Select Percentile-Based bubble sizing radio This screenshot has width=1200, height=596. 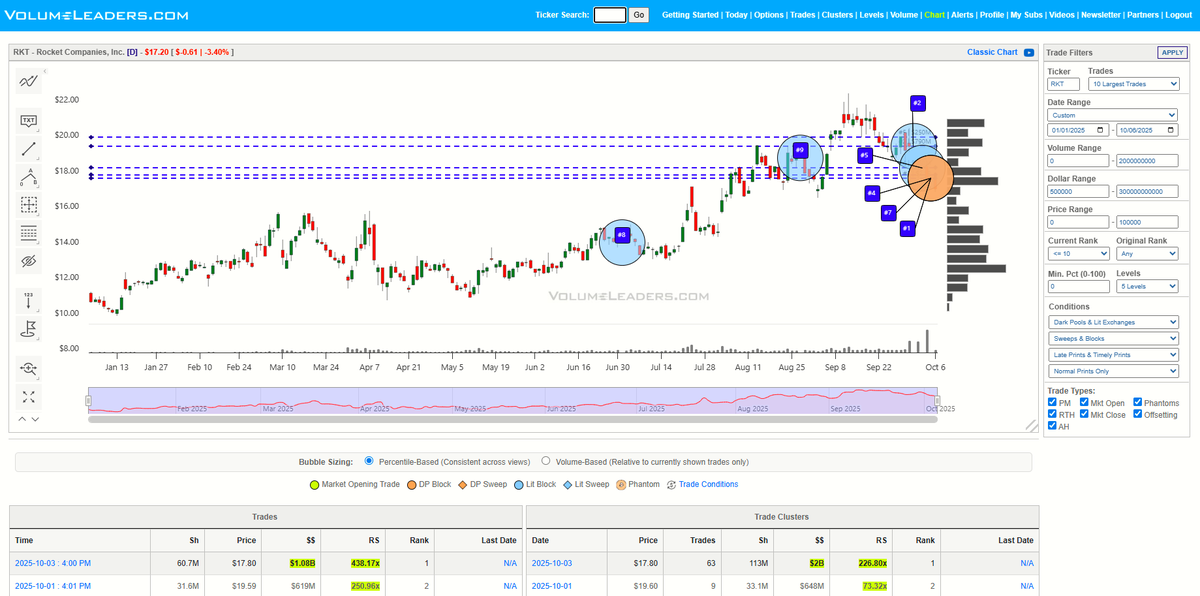point(369,461)
